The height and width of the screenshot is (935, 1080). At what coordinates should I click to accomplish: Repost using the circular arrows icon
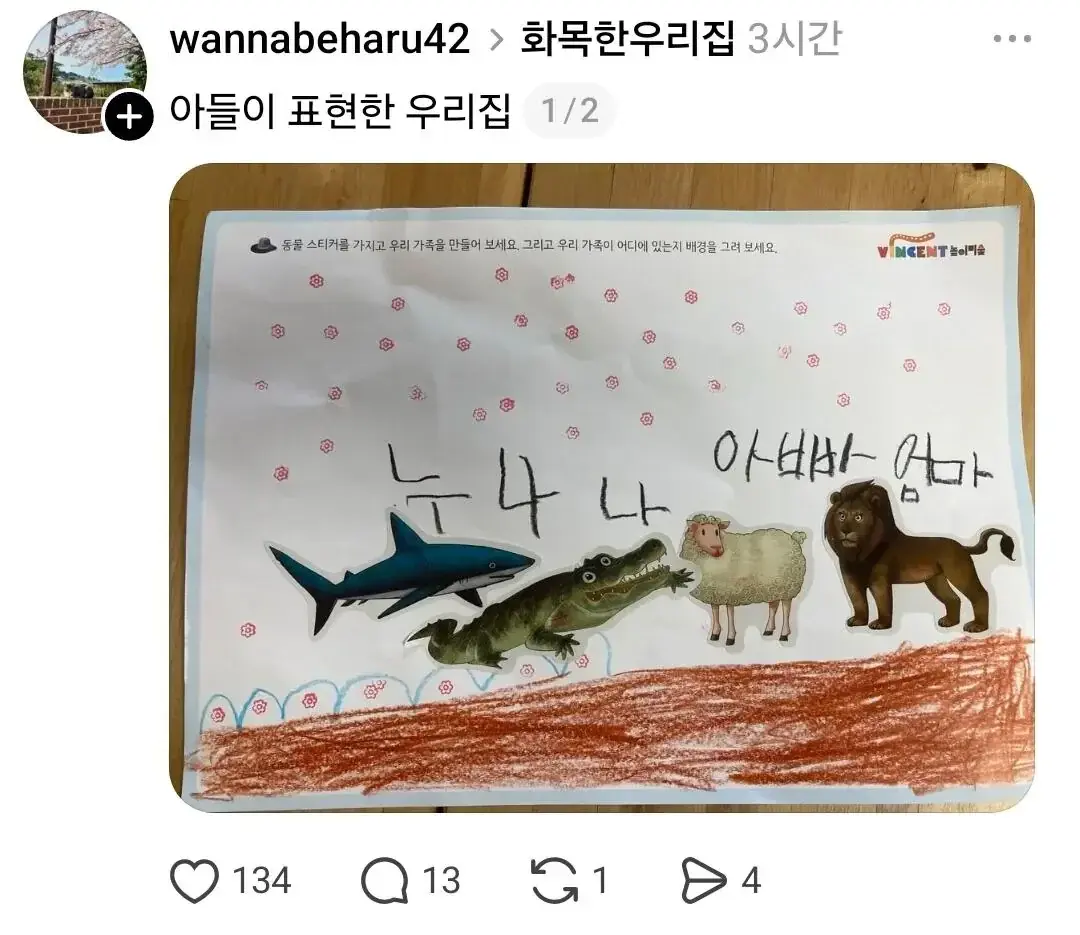click(554, 881)
